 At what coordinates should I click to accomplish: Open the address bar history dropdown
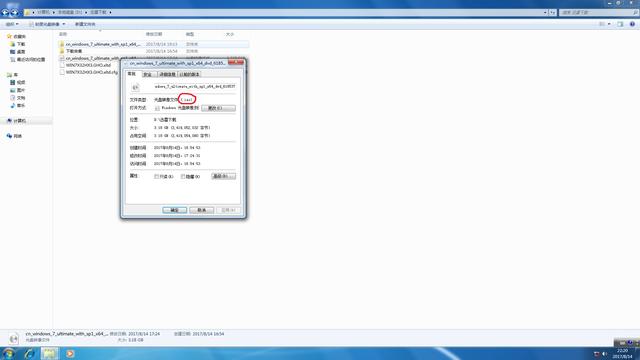click(x=545, y=13)
